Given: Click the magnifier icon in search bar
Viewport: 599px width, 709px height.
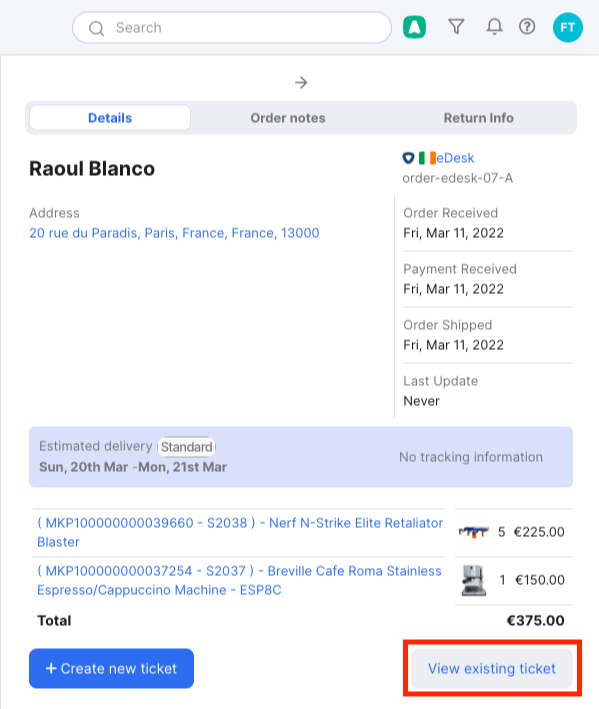Looking at the screenshot, I should pos(96,28).
